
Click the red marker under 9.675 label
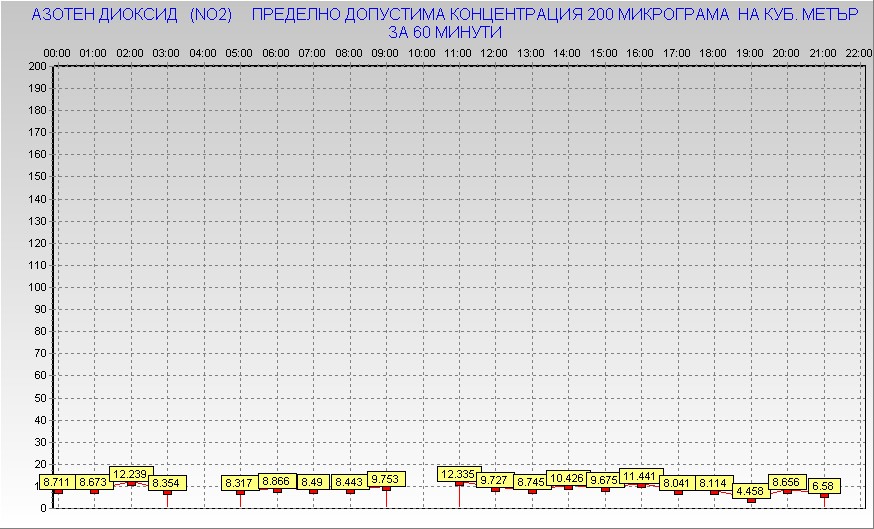(605, 489)
